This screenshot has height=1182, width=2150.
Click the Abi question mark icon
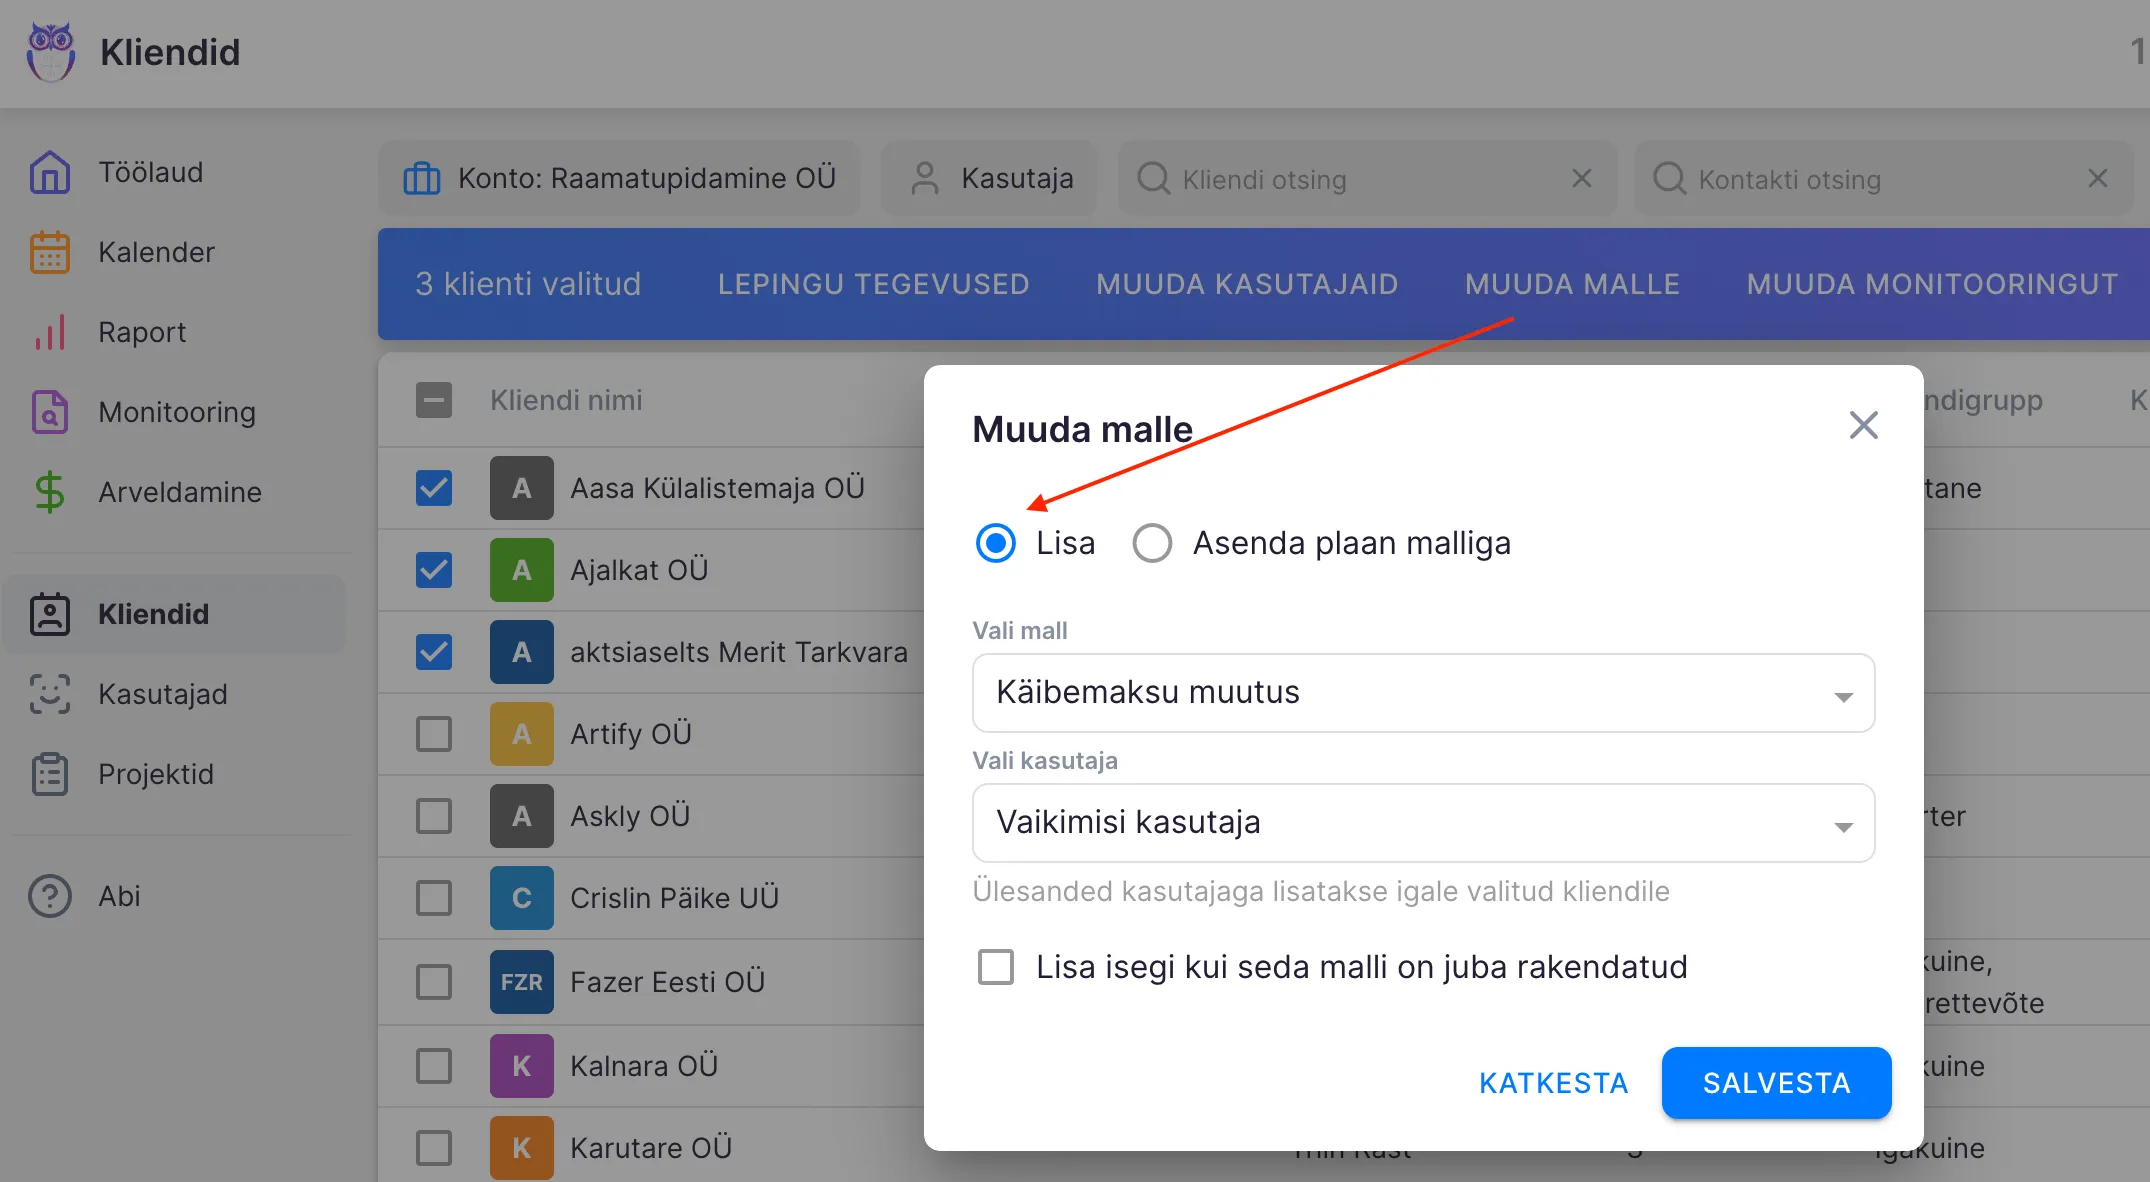point(49,896)
